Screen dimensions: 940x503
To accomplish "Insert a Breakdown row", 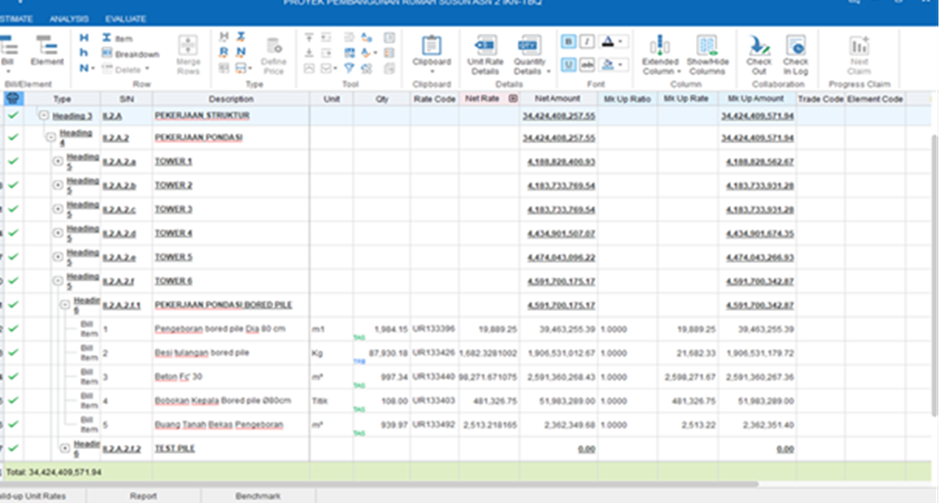I will pos(128,54).
